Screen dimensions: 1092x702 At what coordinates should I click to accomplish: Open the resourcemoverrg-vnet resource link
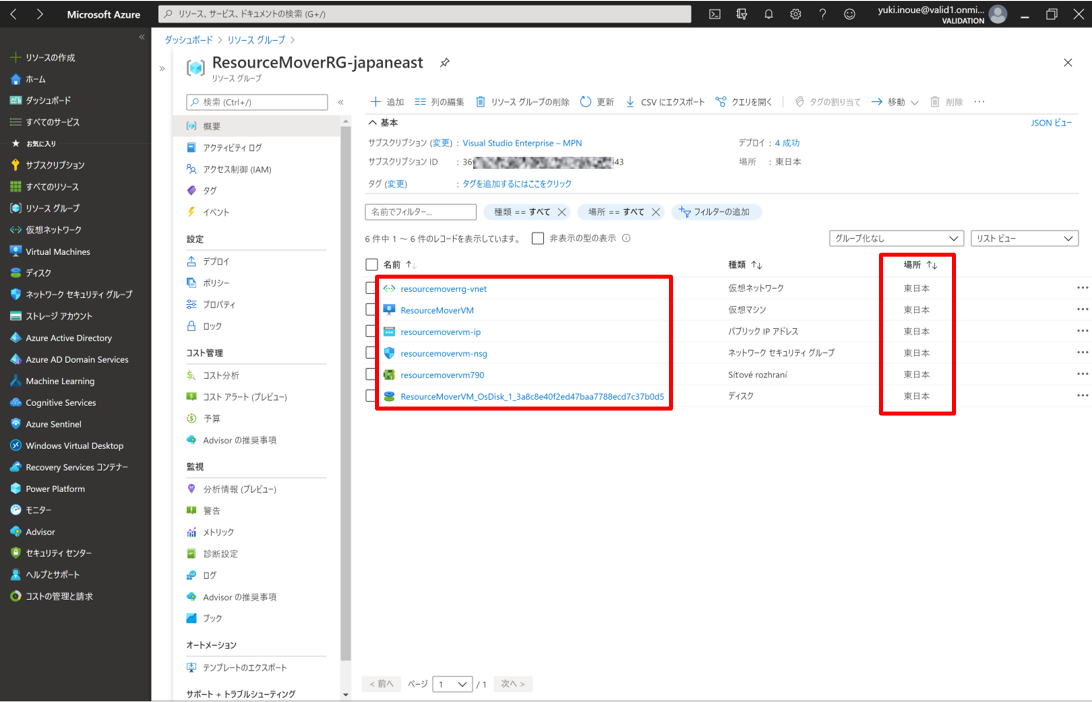[444, 288]
